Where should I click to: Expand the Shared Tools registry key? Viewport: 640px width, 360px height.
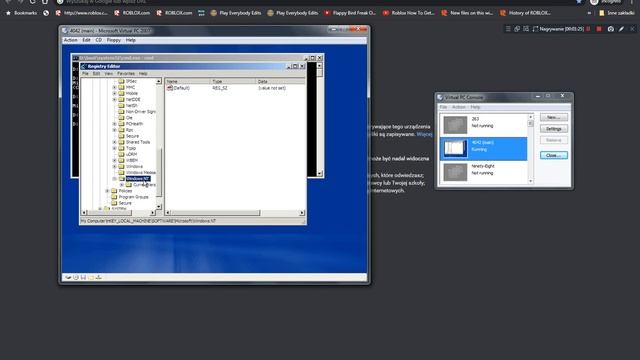coord(115,142)
